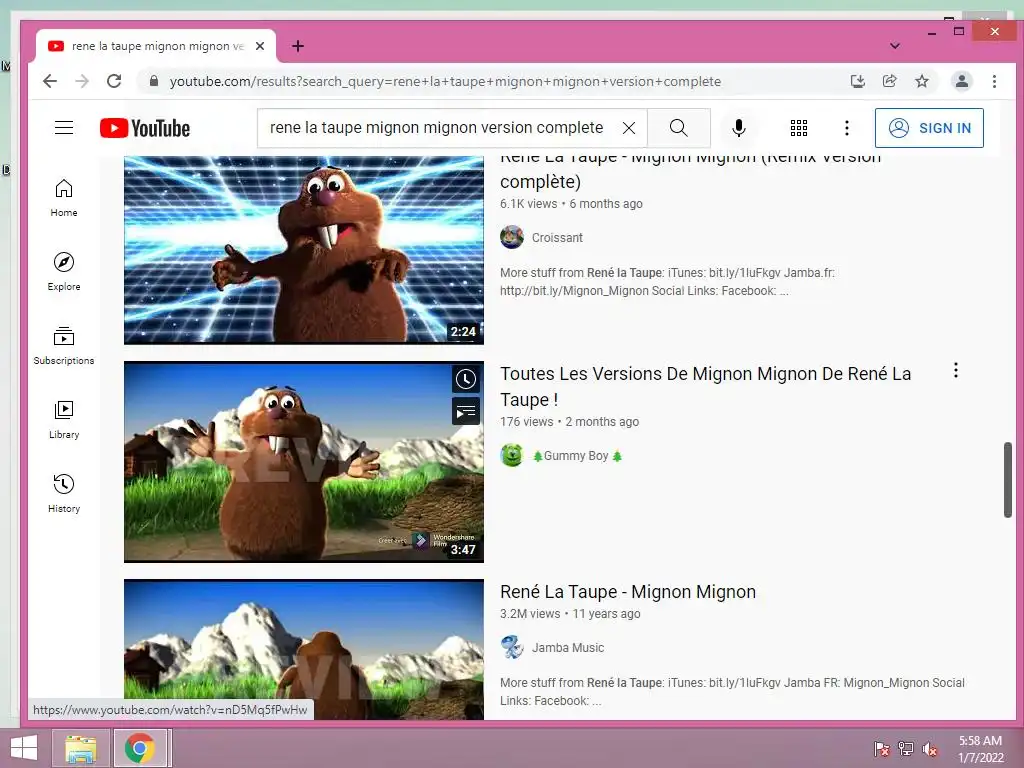Click the muted volume tray icon

tap(930, 748)
